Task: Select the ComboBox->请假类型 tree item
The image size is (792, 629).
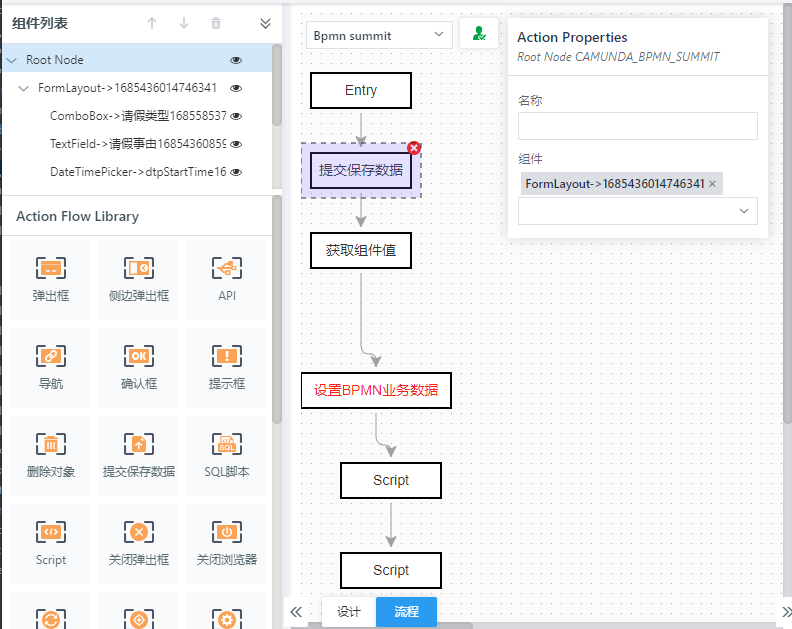Action: 138,116
